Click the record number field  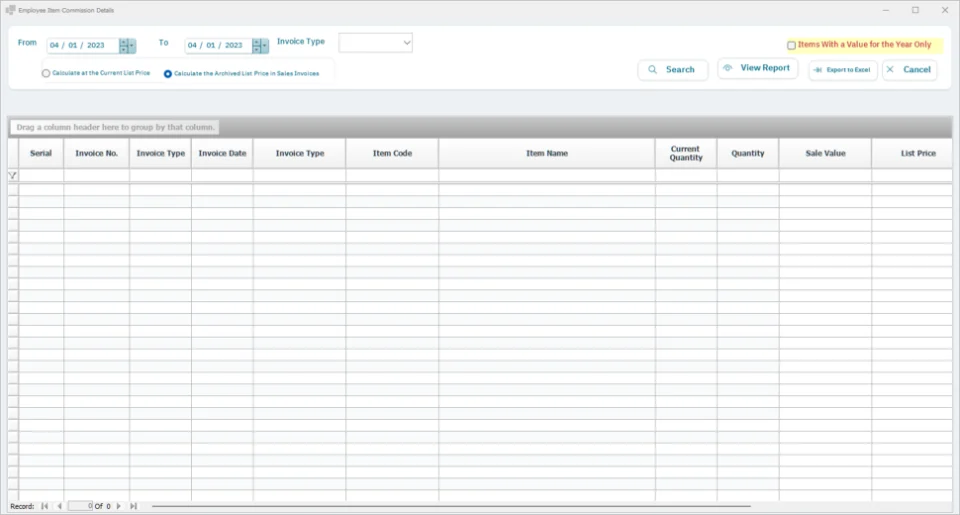click(81, 506)
